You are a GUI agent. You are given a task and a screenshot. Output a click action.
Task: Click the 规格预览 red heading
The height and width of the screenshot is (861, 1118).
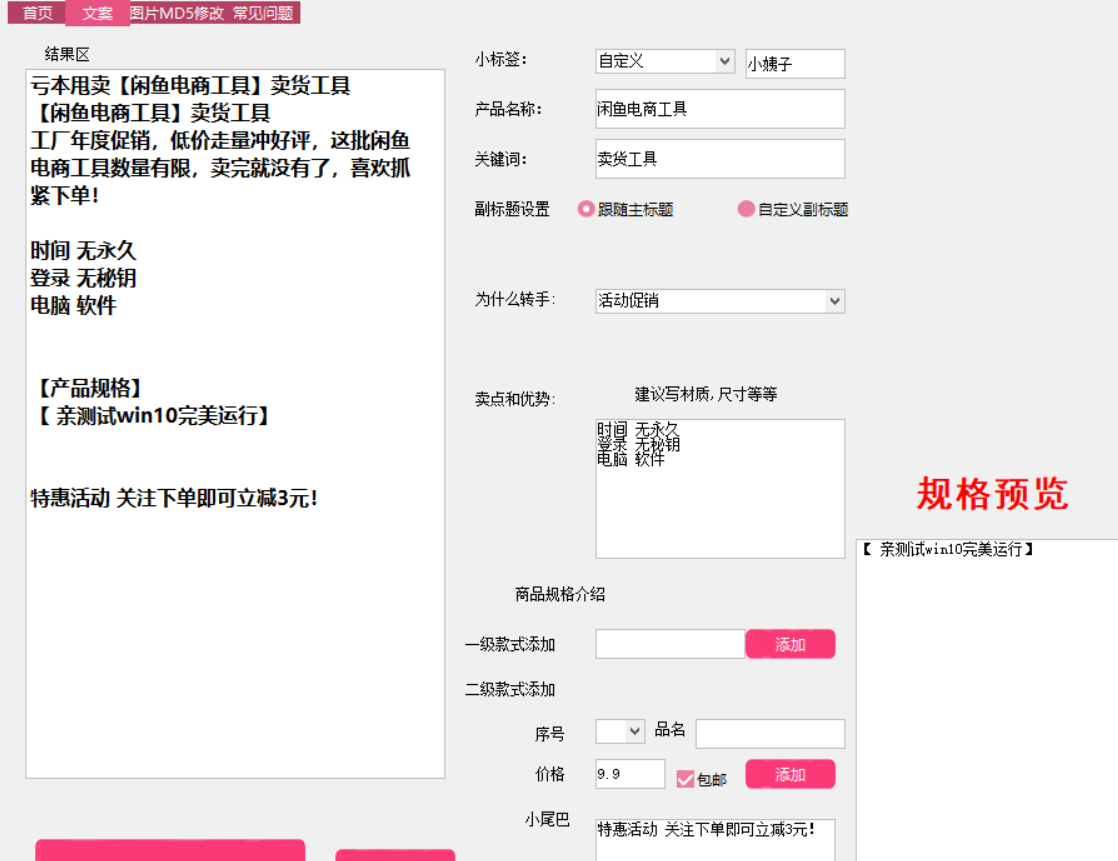(992, 494)
